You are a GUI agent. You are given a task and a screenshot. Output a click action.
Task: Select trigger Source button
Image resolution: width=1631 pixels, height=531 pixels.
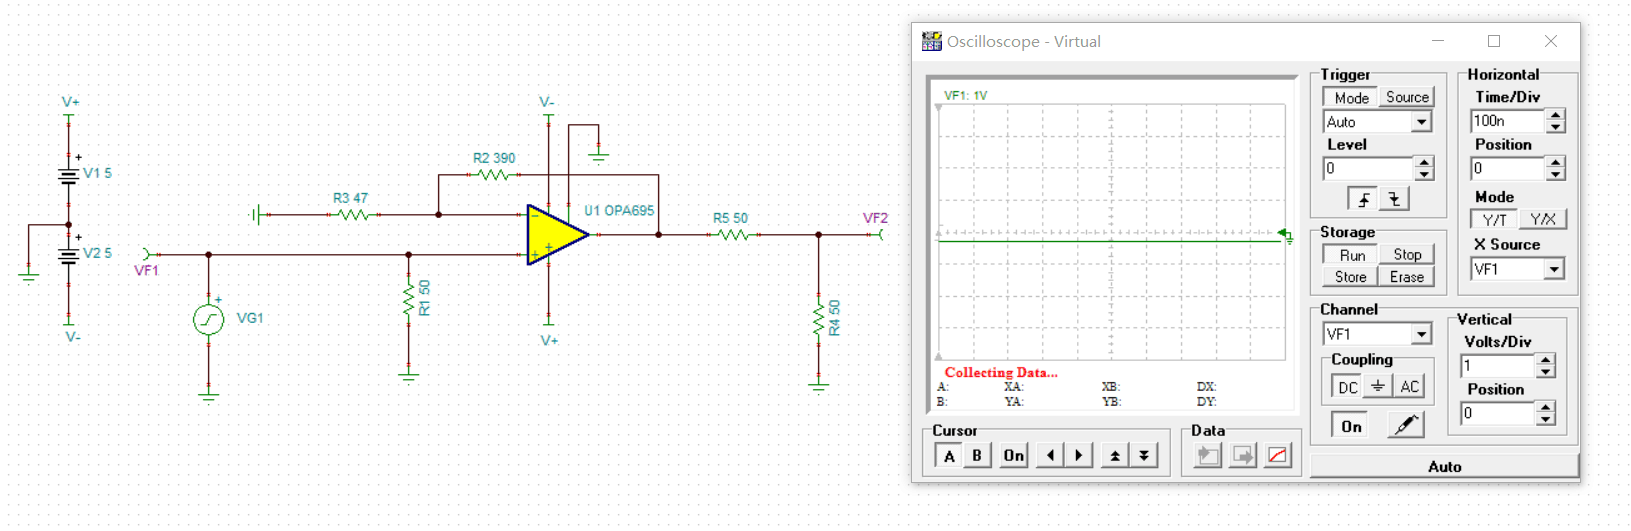tap(1407, 97)
